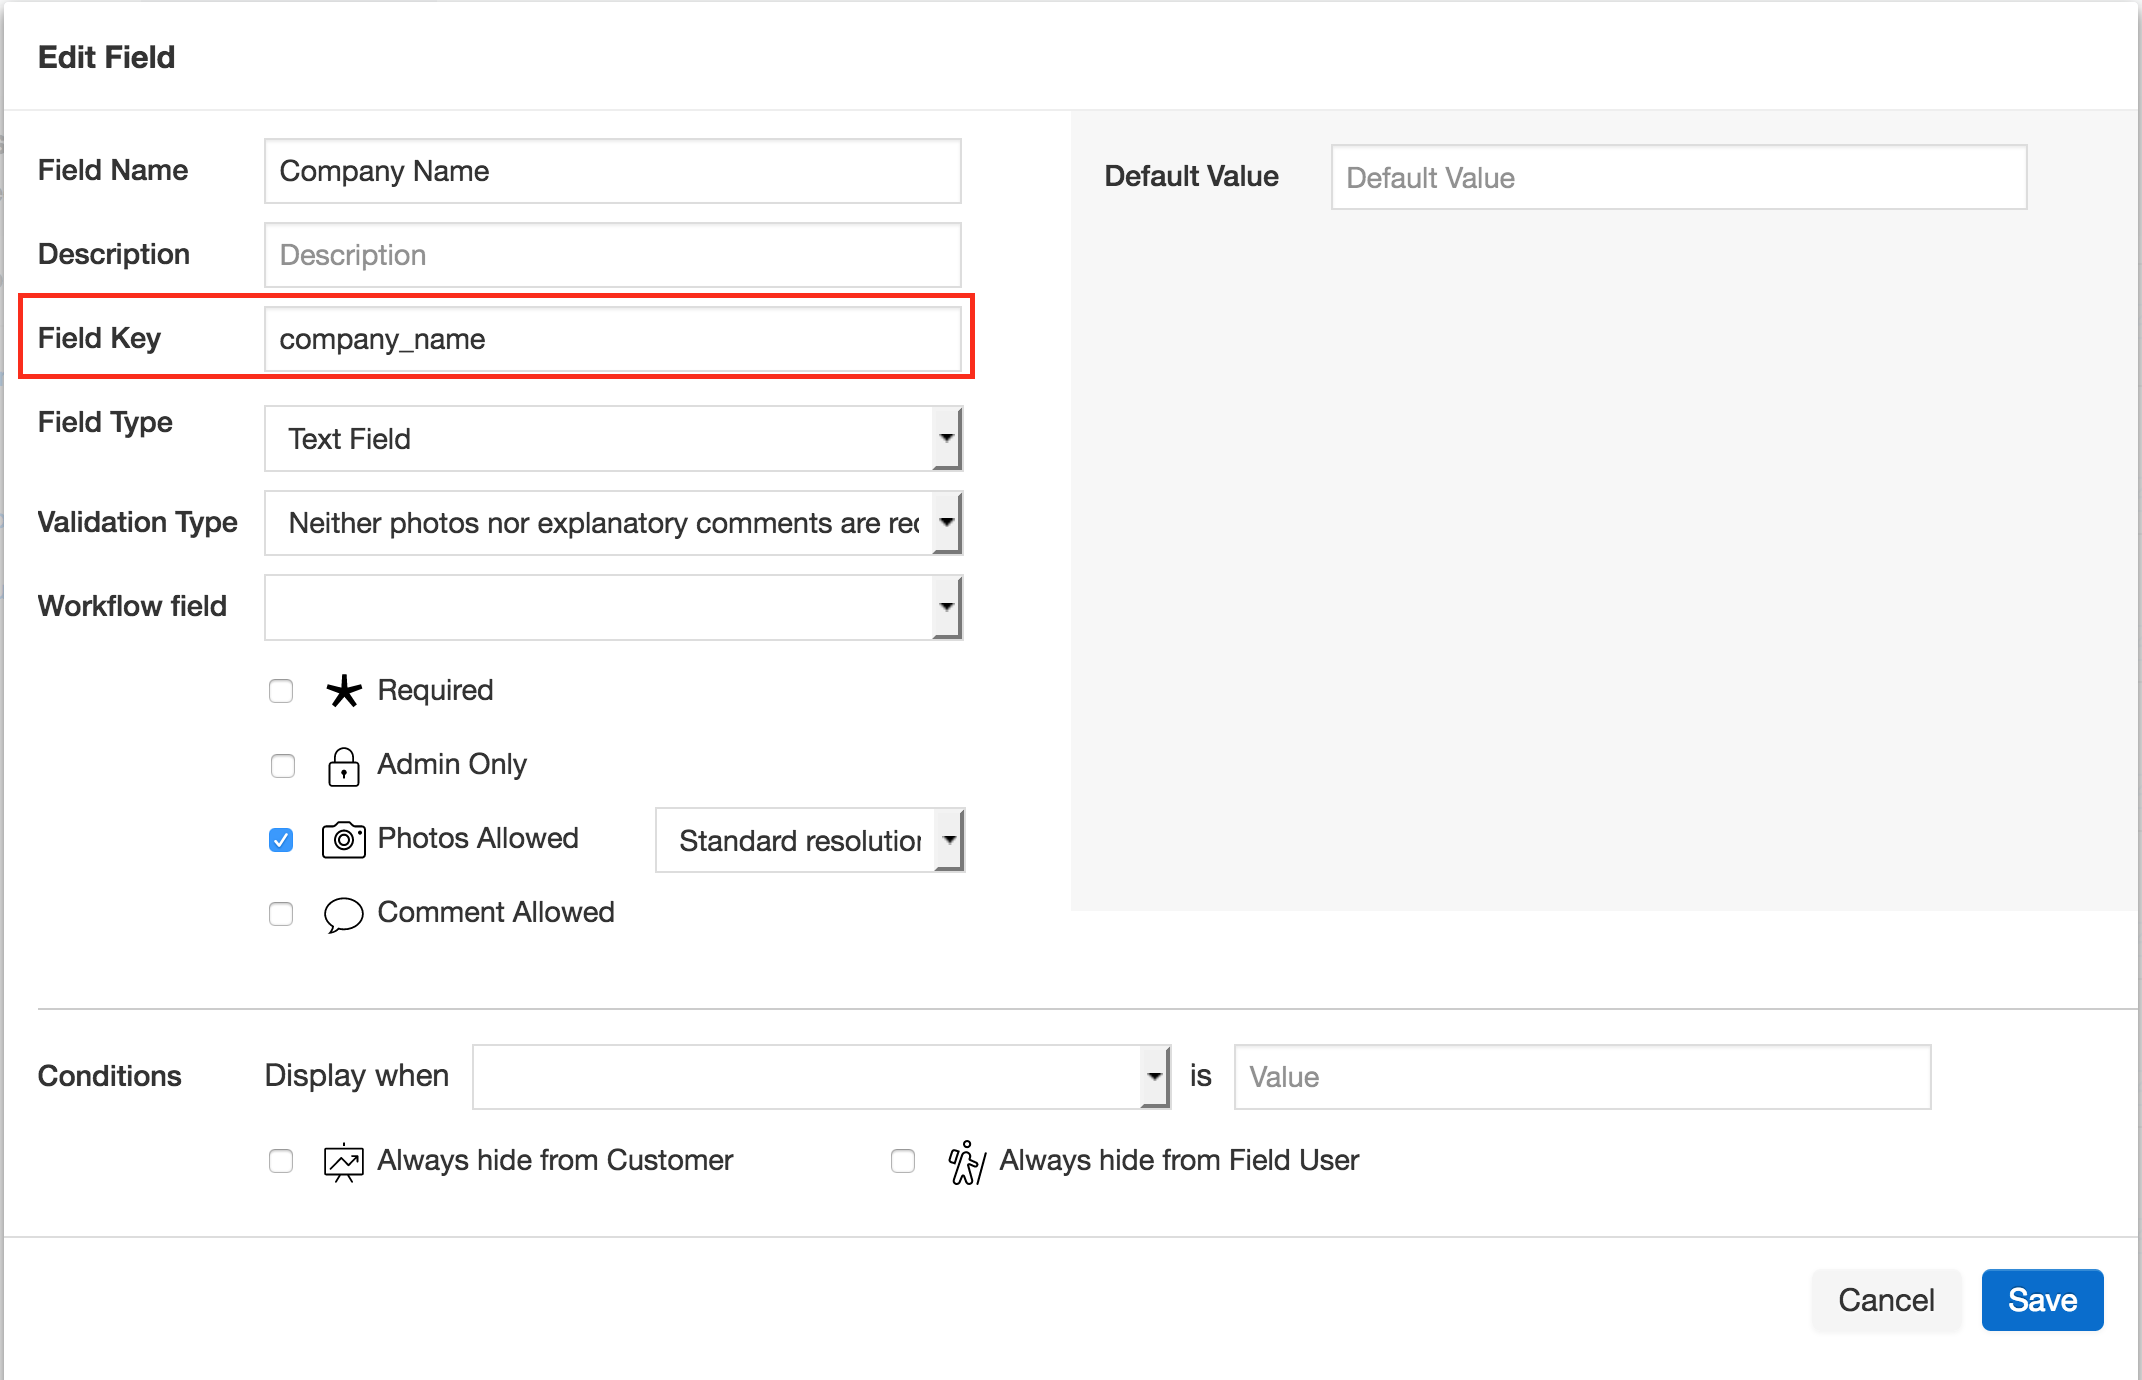Open the Standard resolution photo dropdown

point(809,841)
